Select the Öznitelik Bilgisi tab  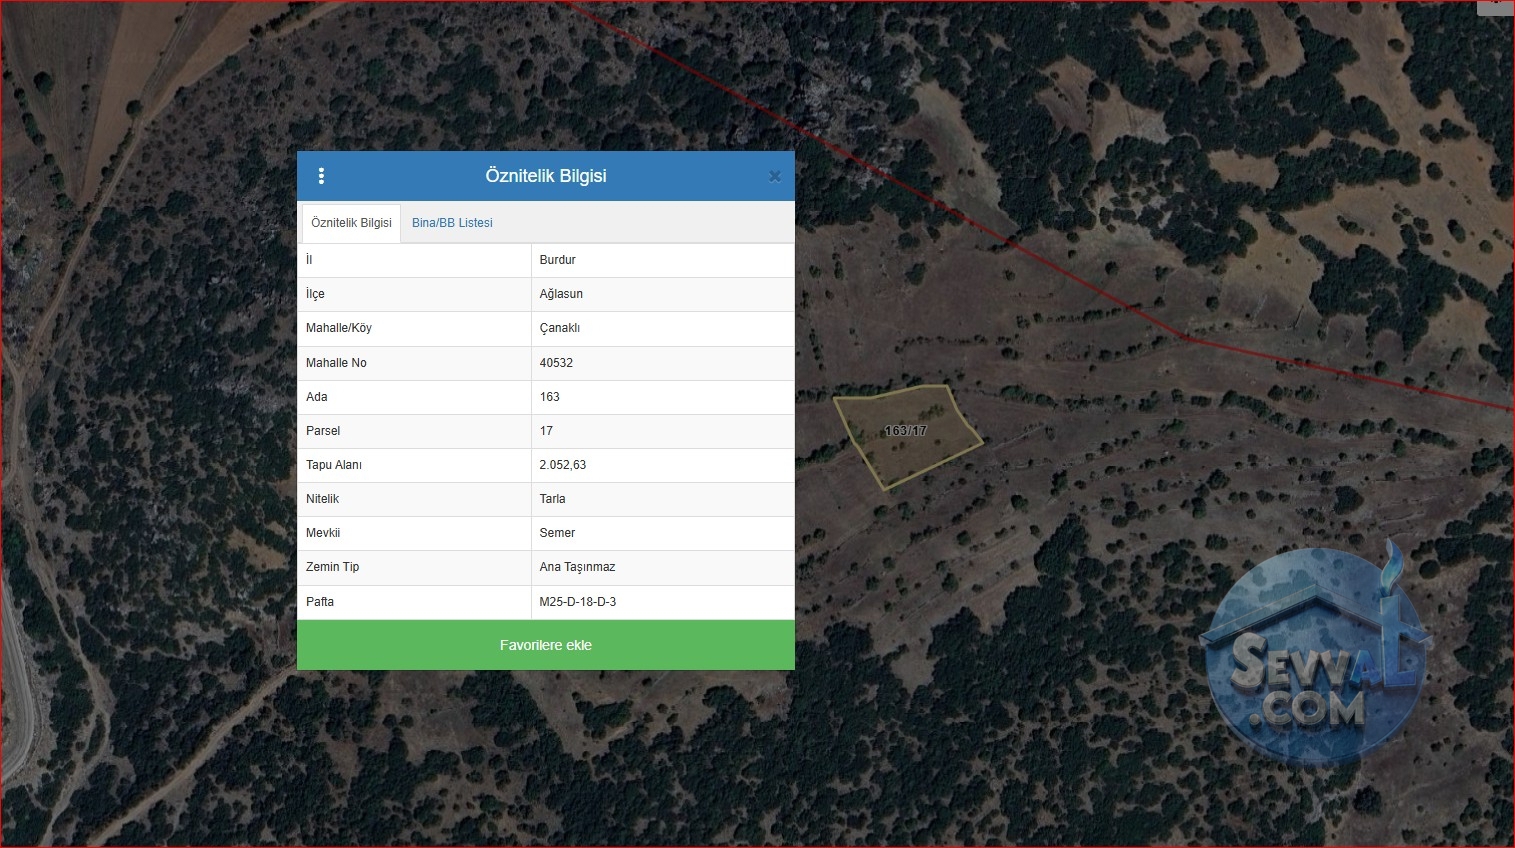(351, 223)
